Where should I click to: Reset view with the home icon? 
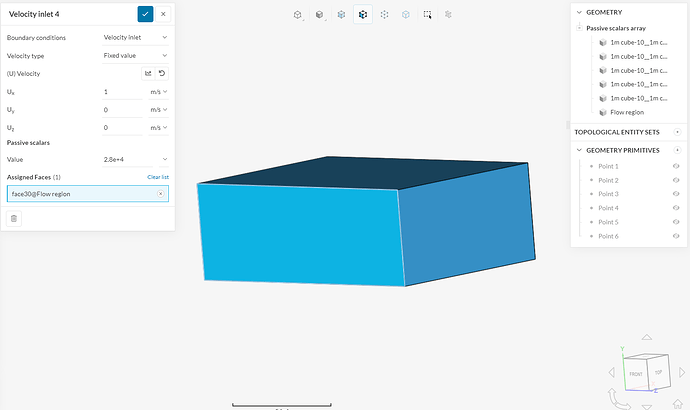(678, 403)
